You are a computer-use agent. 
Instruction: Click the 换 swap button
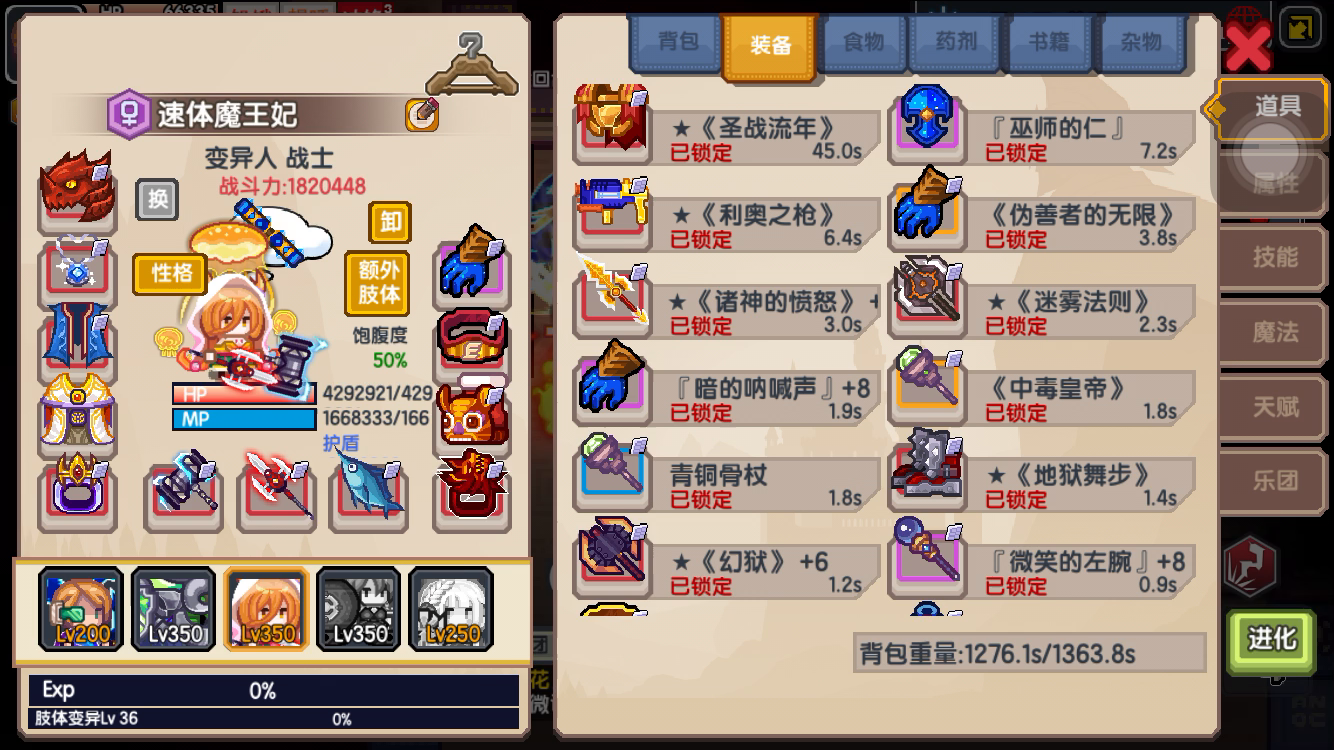coord(158,199)
